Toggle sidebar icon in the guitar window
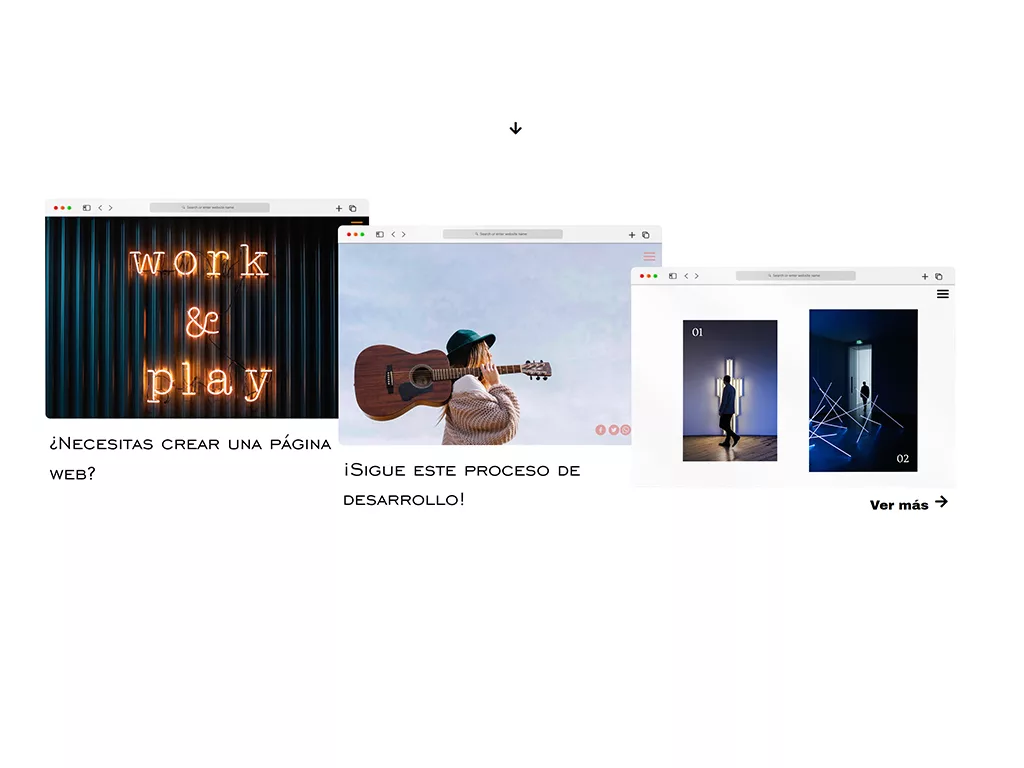Image resolution: width=1024 pixels, height=768 pixels. tap(380, 234)
